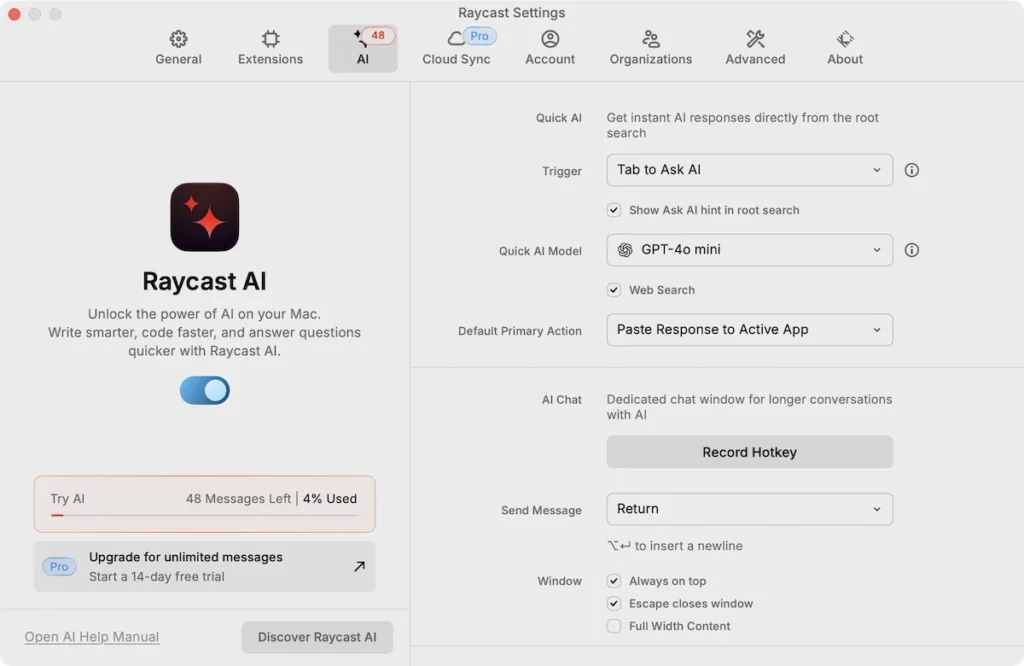
Task: Click the "48 Messages Left" text
Action: pyautogui.click(x=238, y=499)
